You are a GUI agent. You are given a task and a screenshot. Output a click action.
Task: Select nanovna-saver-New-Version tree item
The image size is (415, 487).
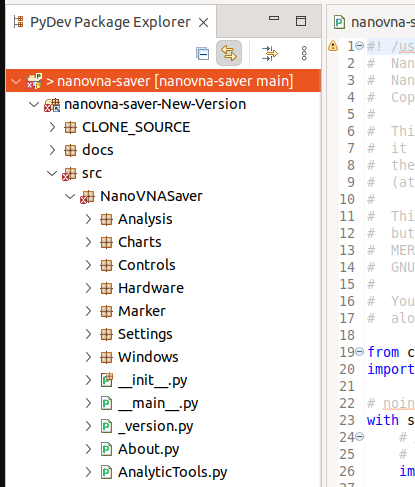pos(155,104)
